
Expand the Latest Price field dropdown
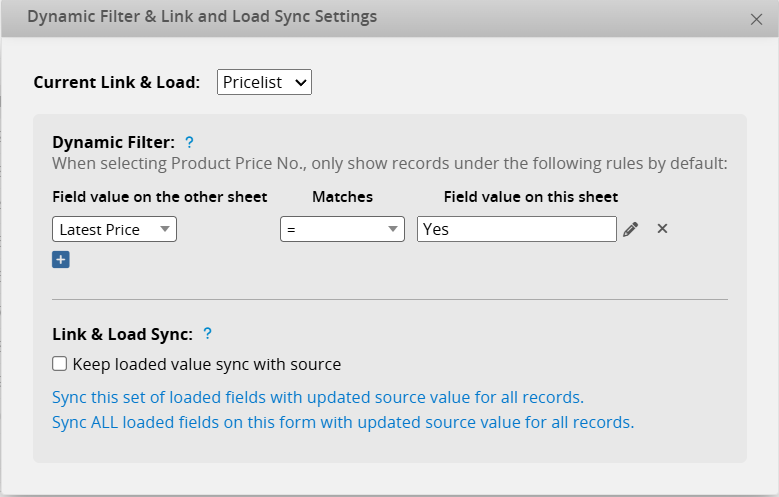114,229
